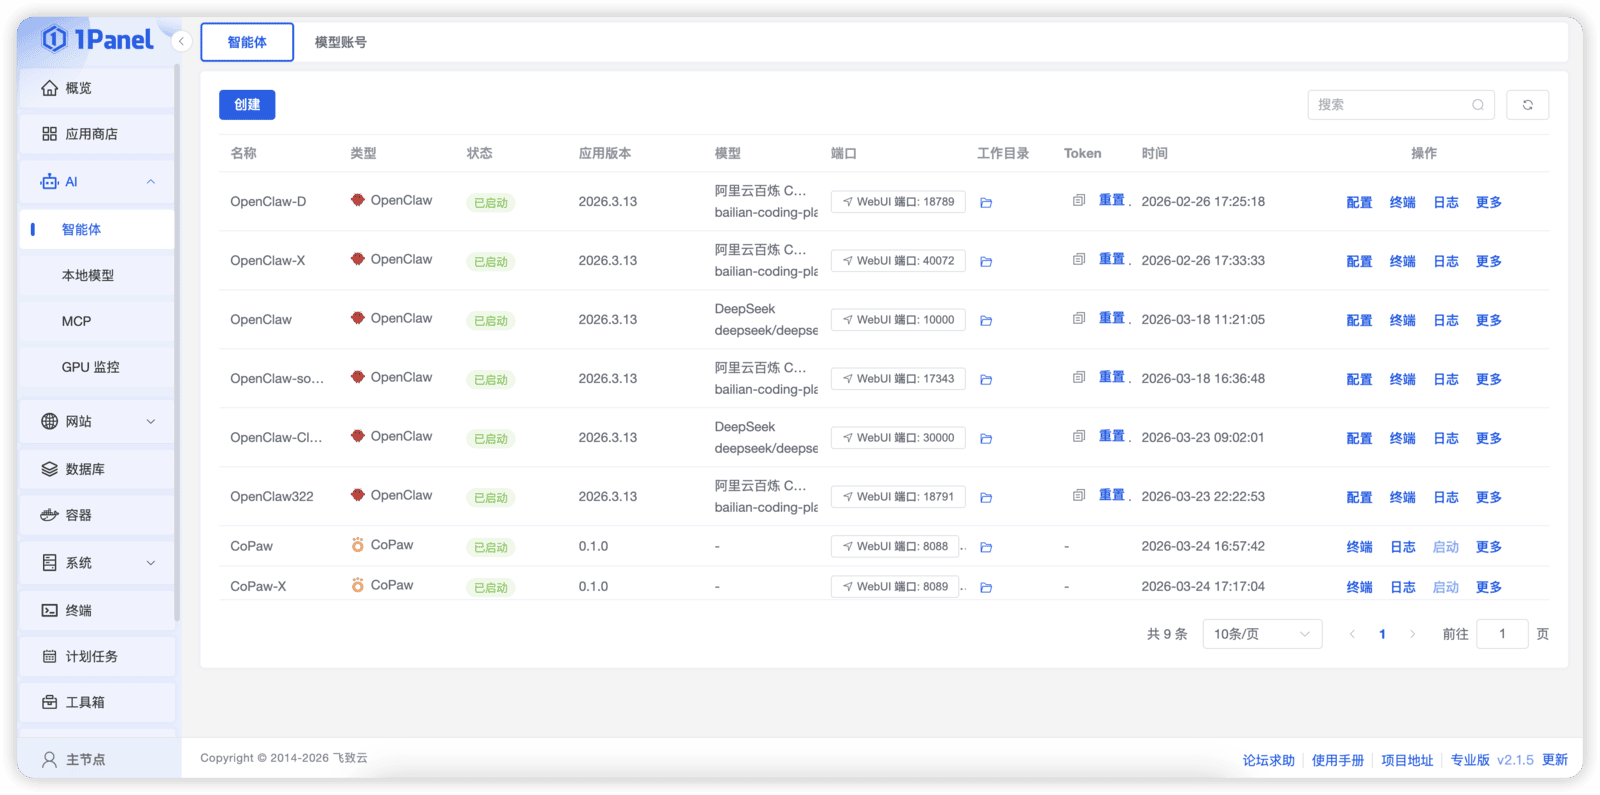This screenshot has height=795, width=1600.
Task: View 日志 for the port 10000 row
Action: (x=1446, y=320)
